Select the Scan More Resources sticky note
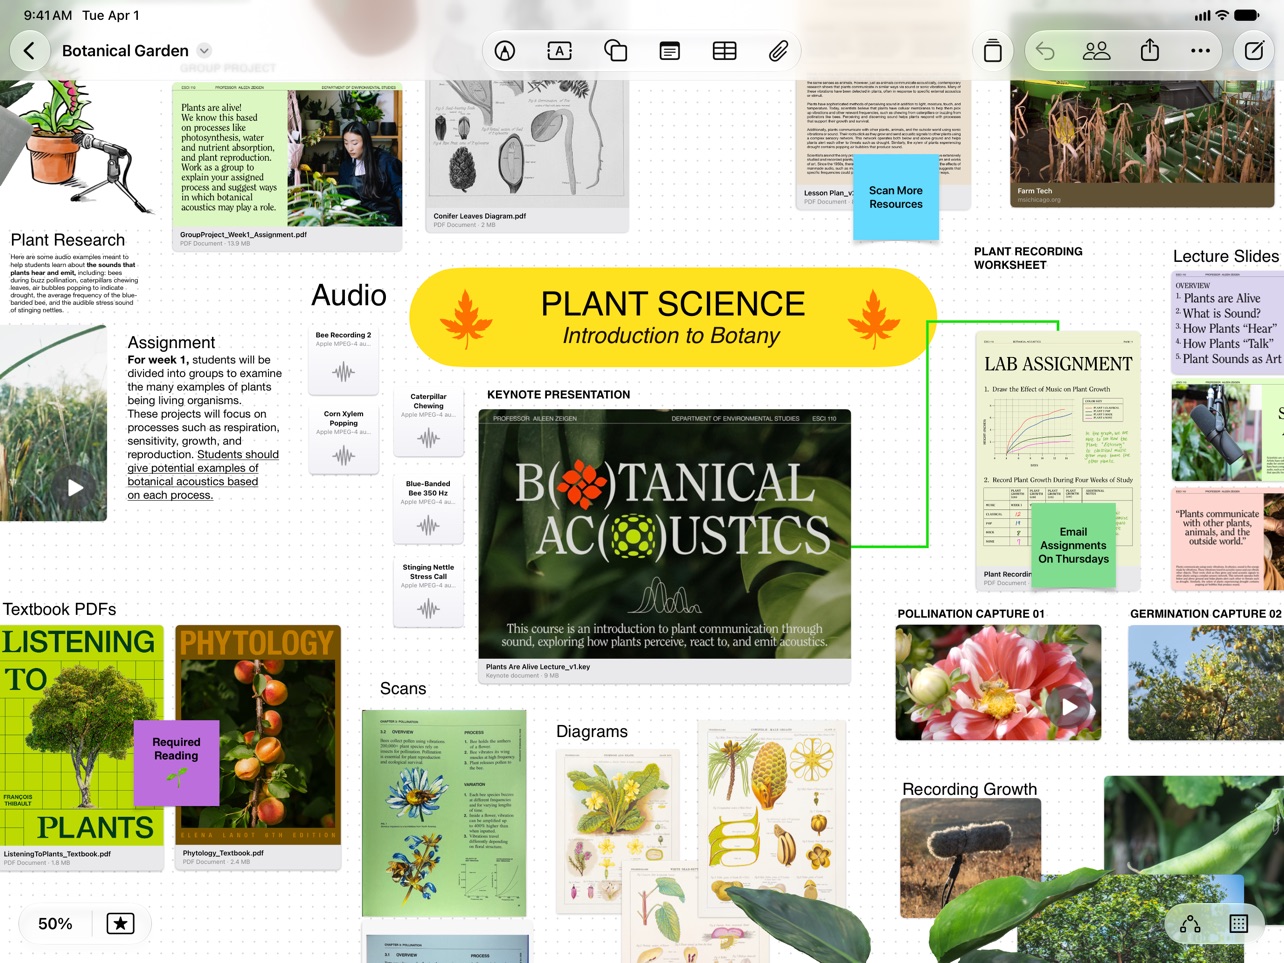The width and height of the screenshot is (1284, 963). (896, 197)
